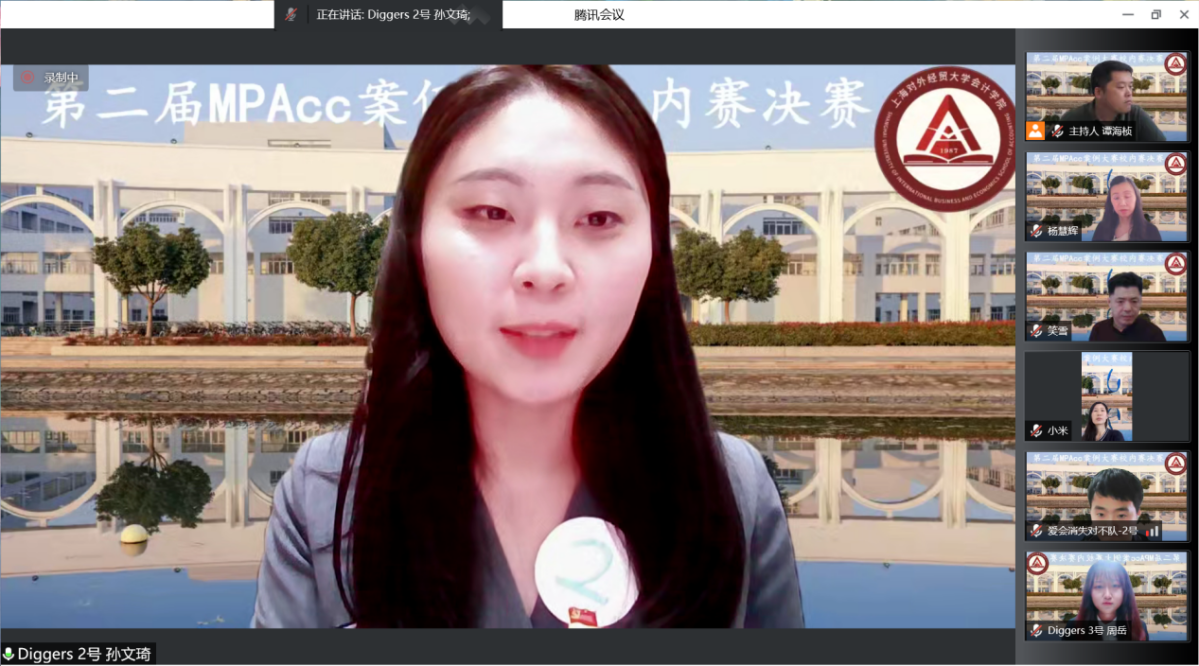The width and height of the screenshot is (1199, 666).
Task: Click the 正在讲话 Diggers 2号 speaker label
Action: (x=392, y=15)
